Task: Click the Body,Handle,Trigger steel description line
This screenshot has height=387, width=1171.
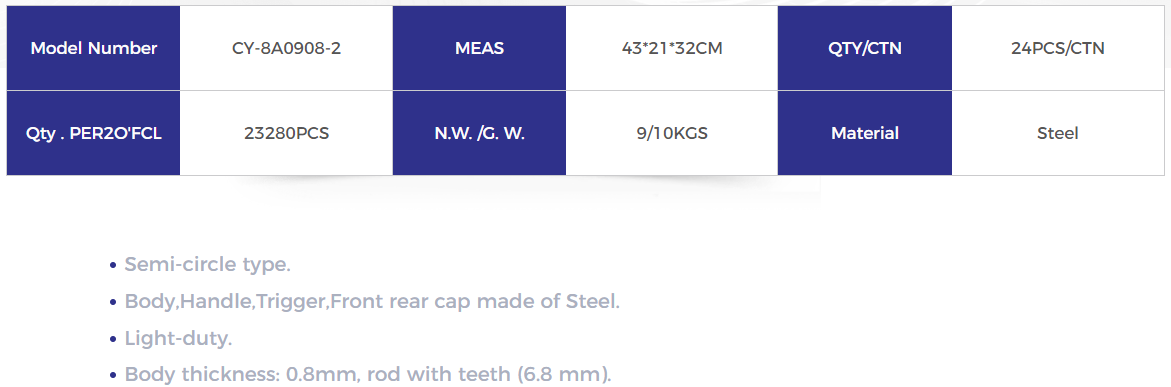Action: click(x=372, y=302)
